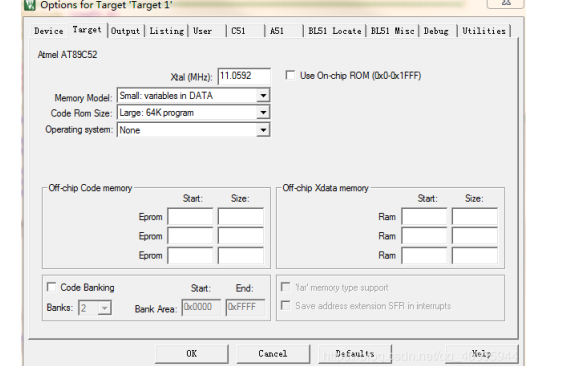Click first Ram Start field
587x366 pixels.
pos(424,217)
